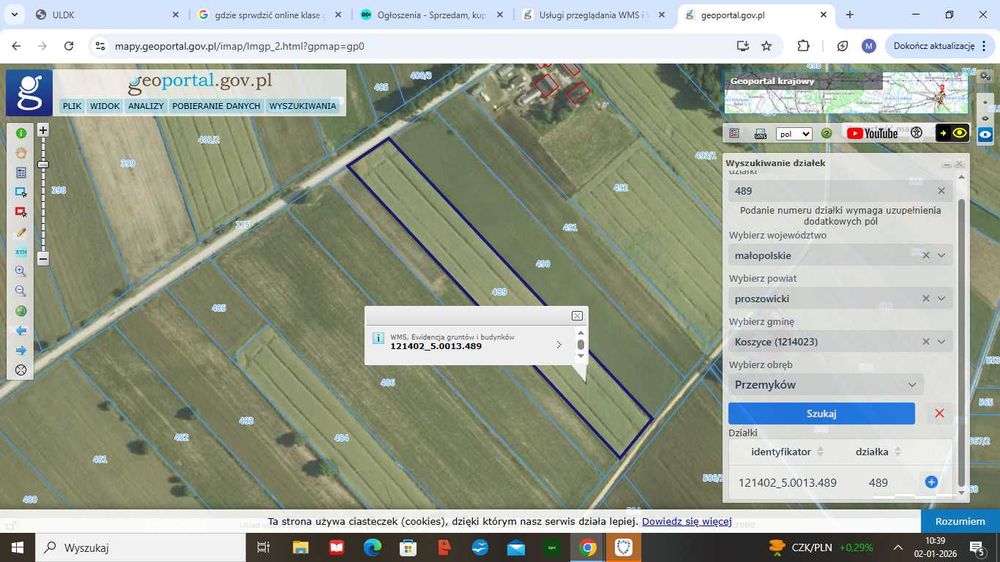Viewport: 1000px width, 562px height.
Task: Click Dokończ aktualizację button
Action: [939, 46]
